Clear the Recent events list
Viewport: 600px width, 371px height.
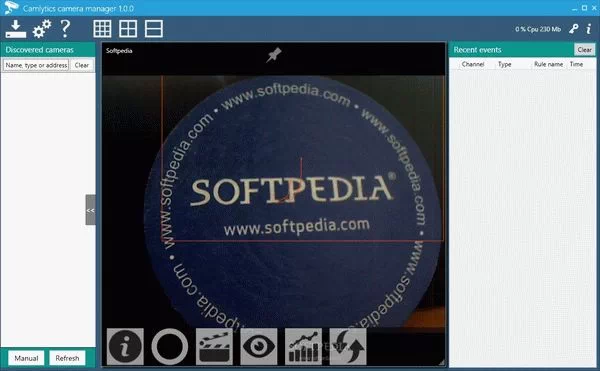(x=584, y=50)
